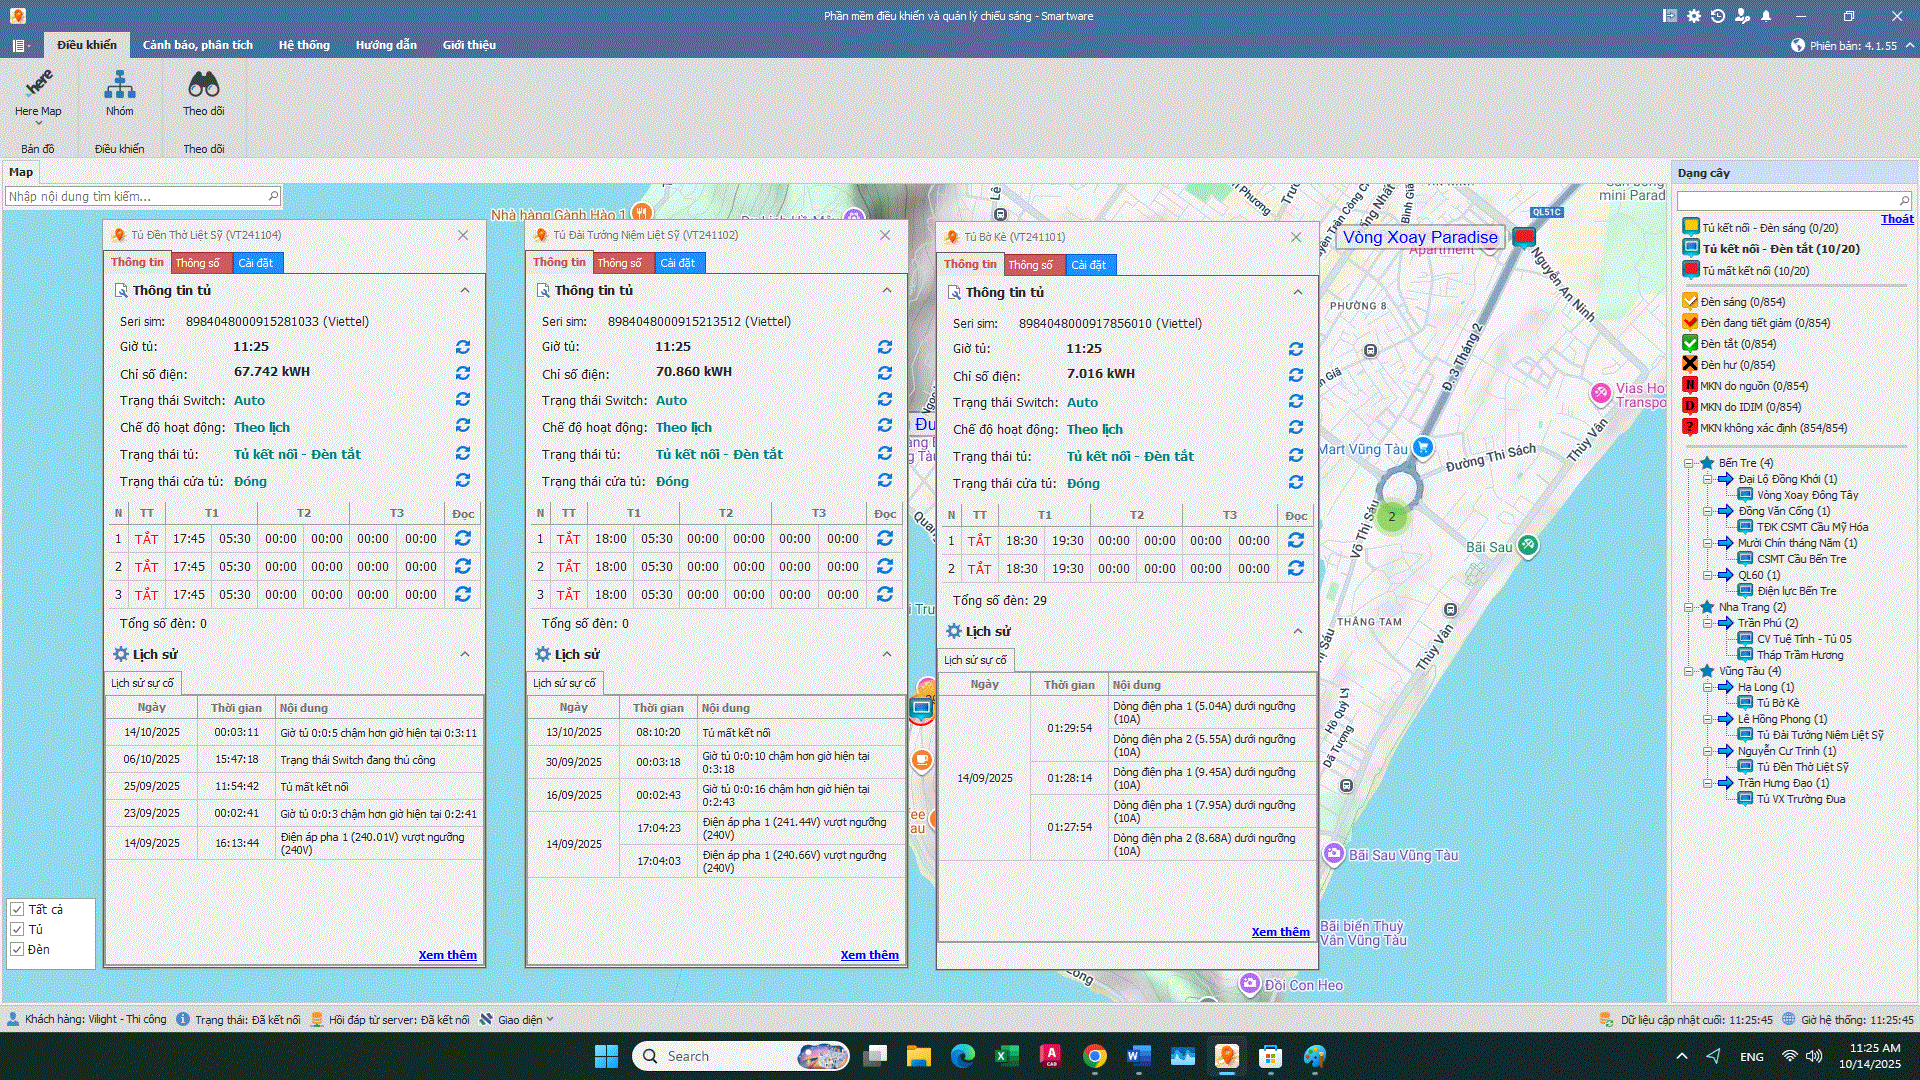
Task: Open the Giao diện dropdown in status bar
Action: [520, 1020]
